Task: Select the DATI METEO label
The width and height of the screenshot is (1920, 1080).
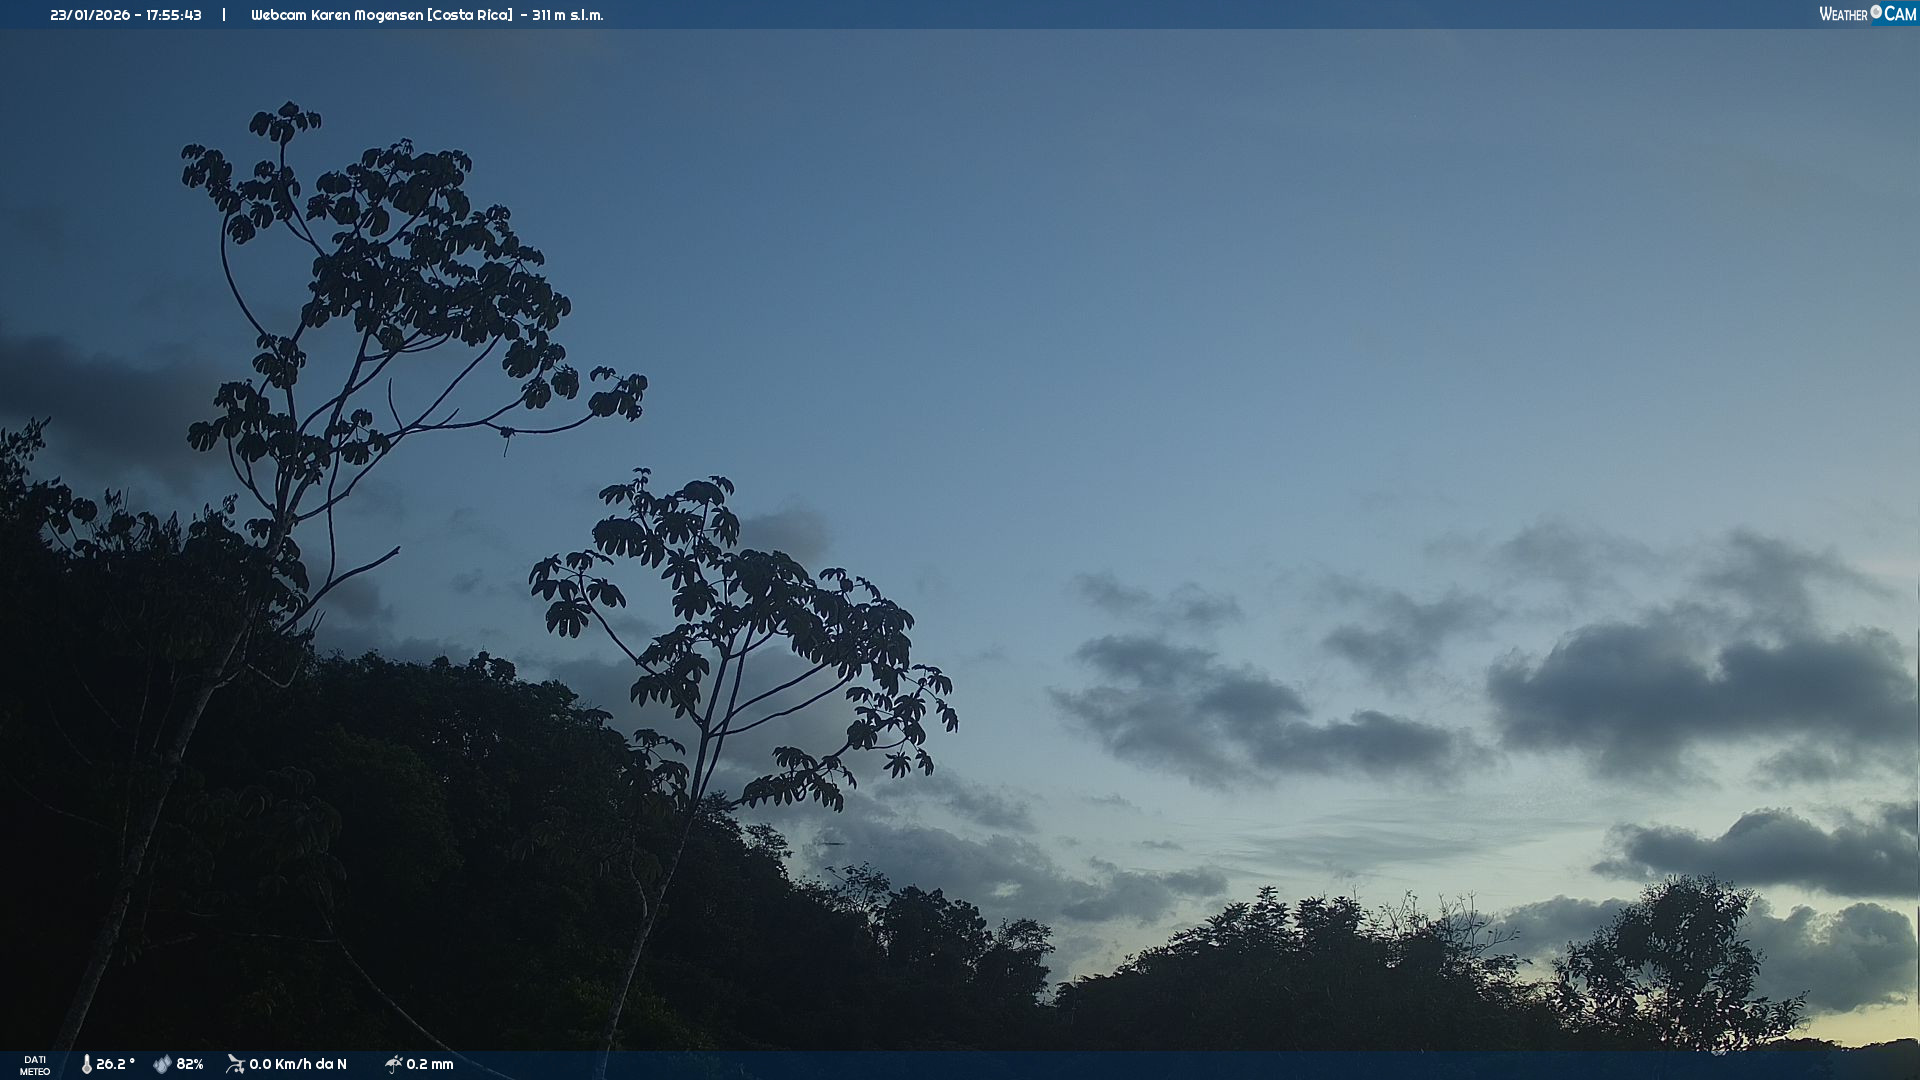Action: click(35, 1065)
